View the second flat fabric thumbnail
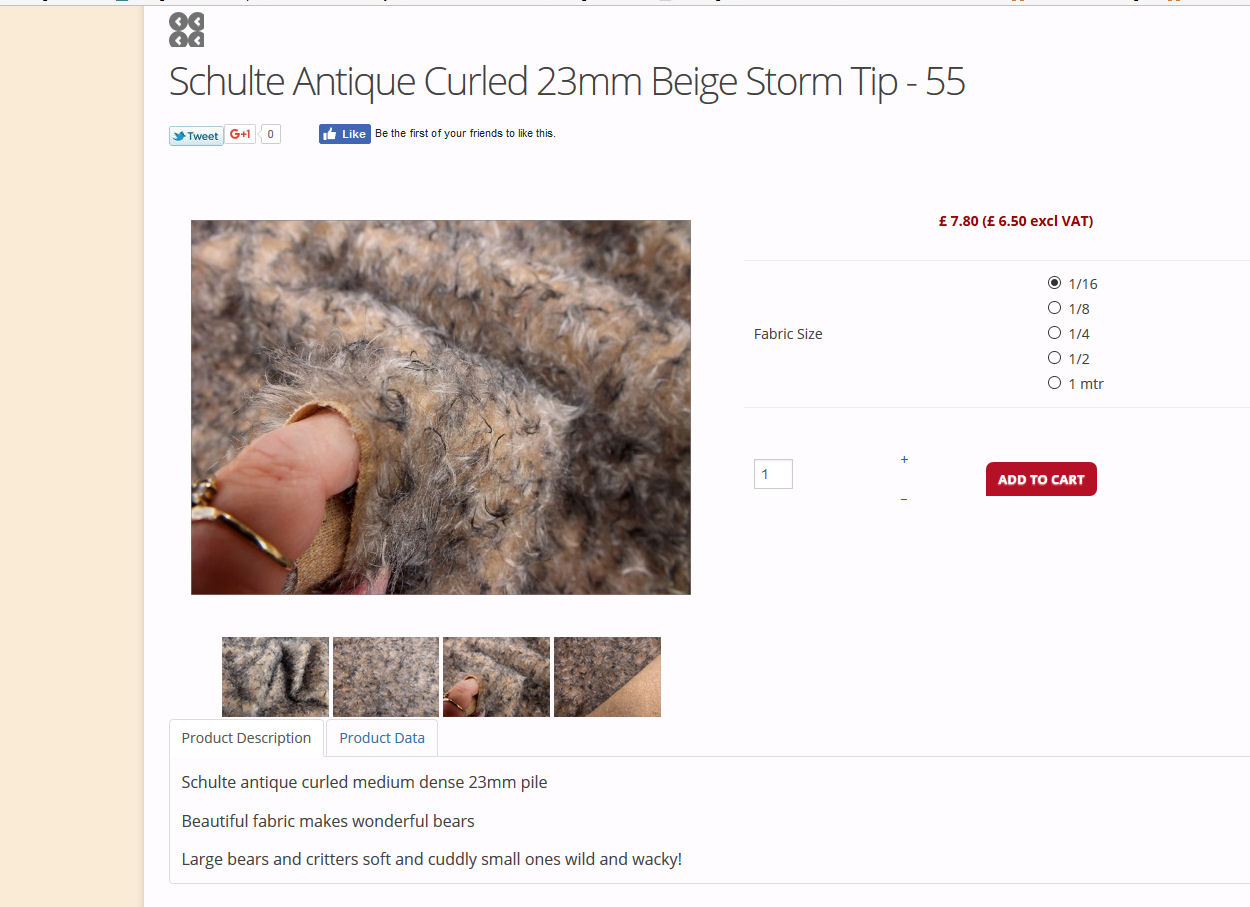 pos(386,677)
